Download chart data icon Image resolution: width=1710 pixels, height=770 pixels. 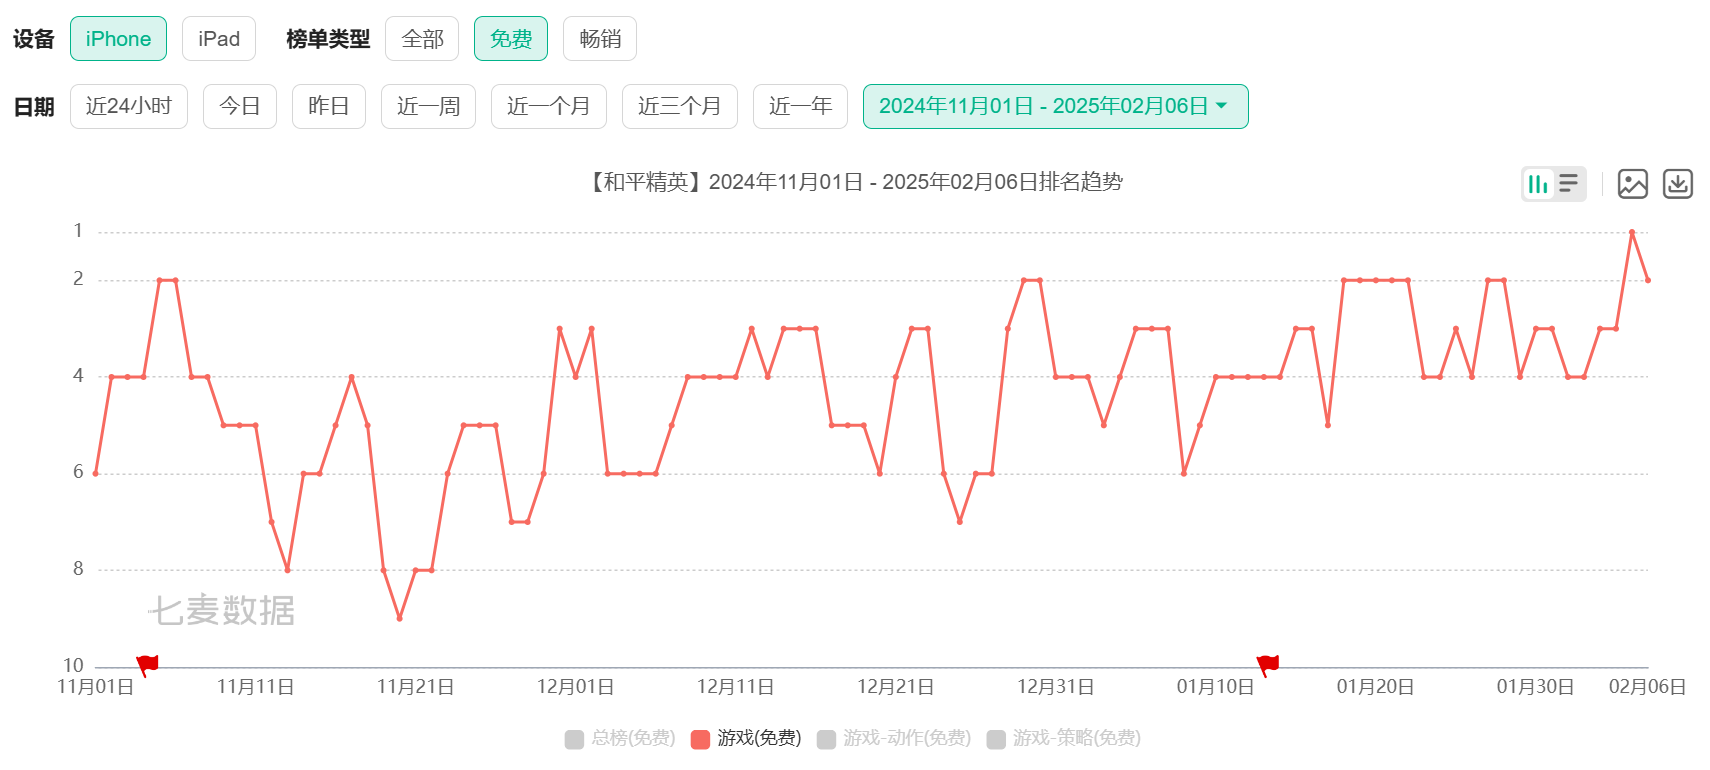(1678, 184)
